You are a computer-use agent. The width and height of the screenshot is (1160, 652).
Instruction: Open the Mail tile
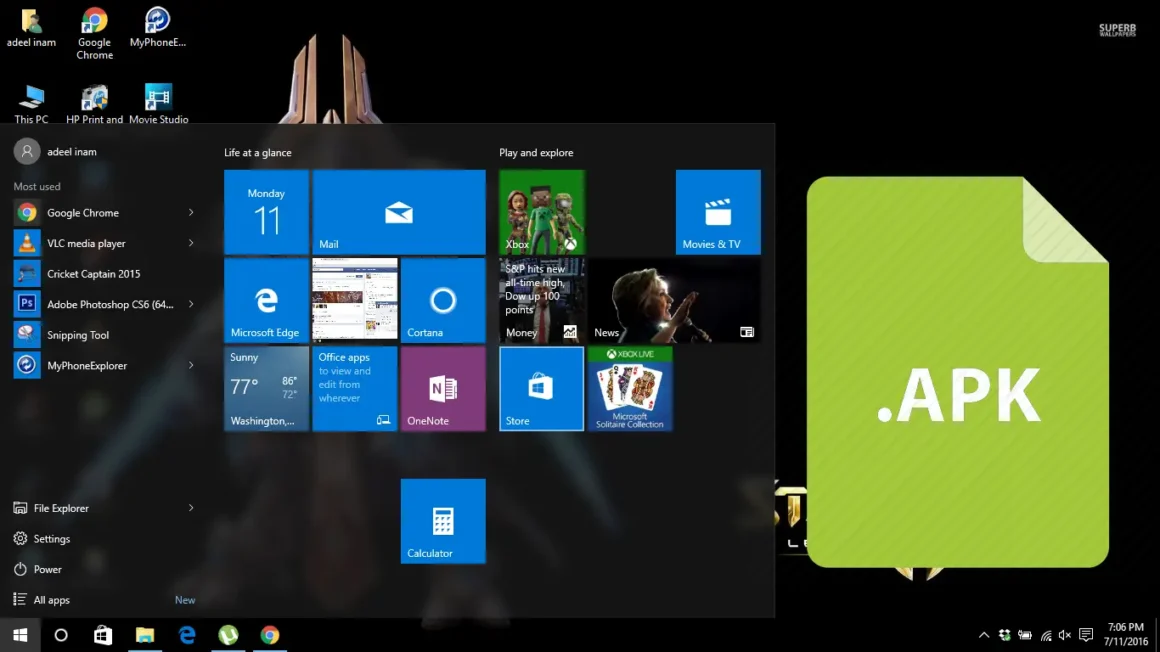click(x=399, y=212)
